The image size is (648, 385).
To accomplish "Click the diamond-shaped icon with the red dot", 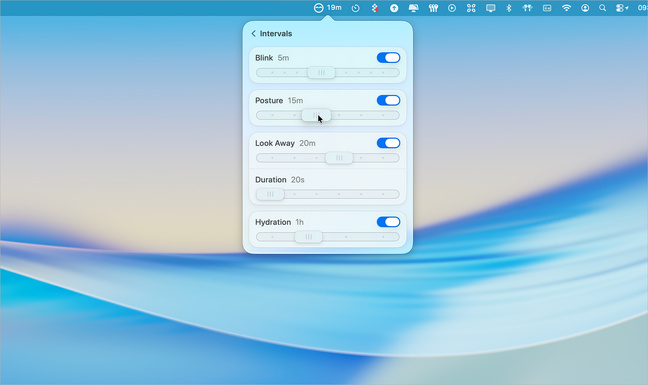I will click(374, 8).
